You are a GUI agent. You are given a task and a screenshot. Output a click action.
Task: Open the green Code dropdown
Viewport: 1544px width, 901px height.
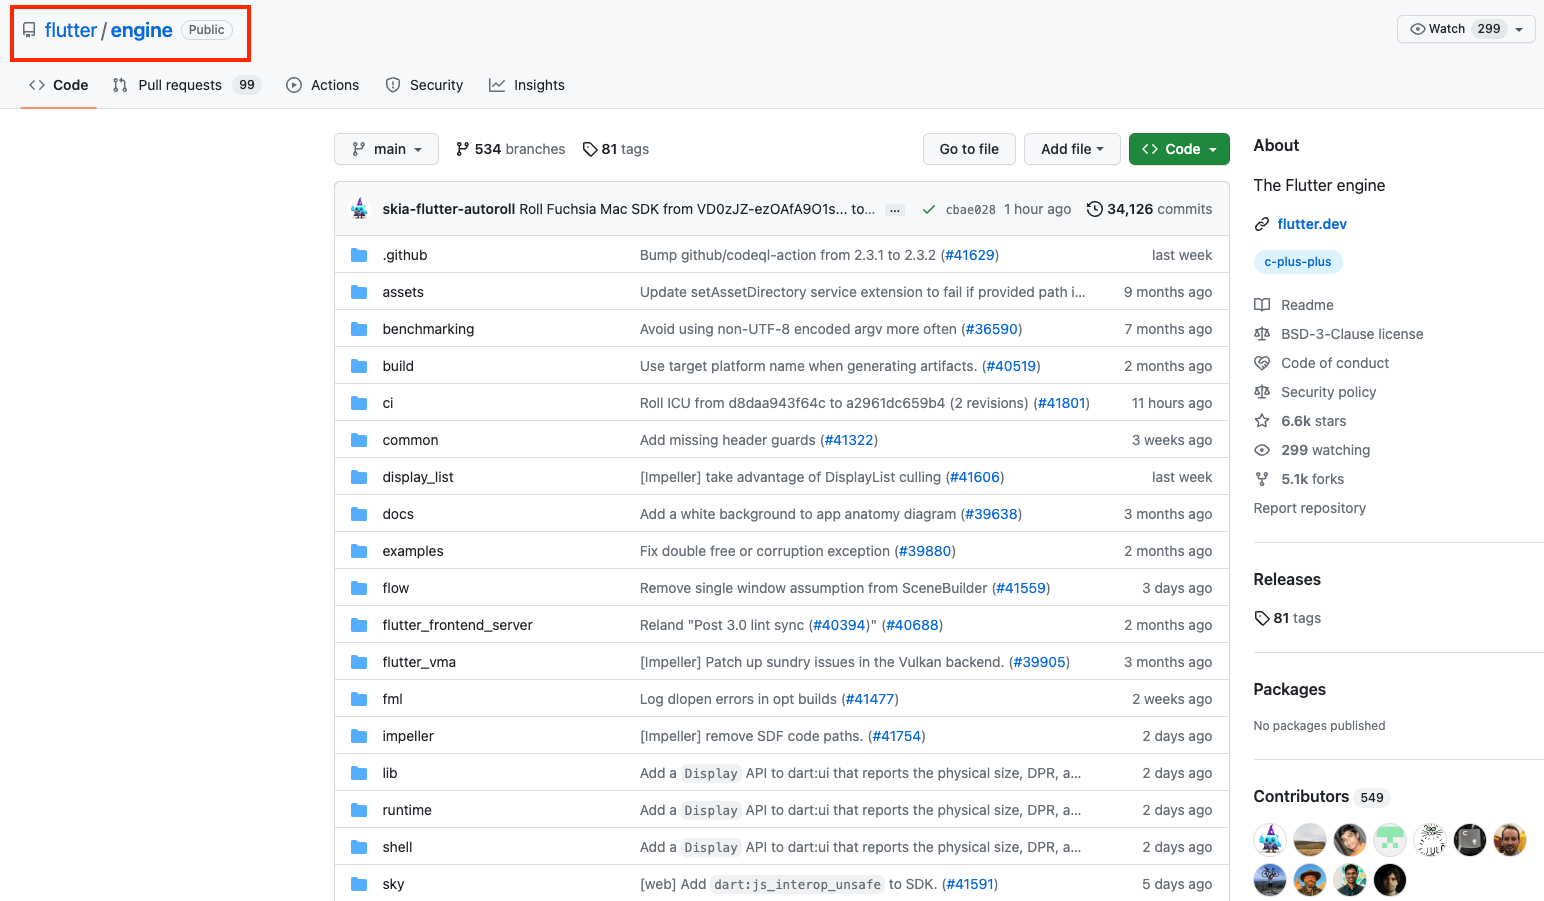coord(1179,148)
